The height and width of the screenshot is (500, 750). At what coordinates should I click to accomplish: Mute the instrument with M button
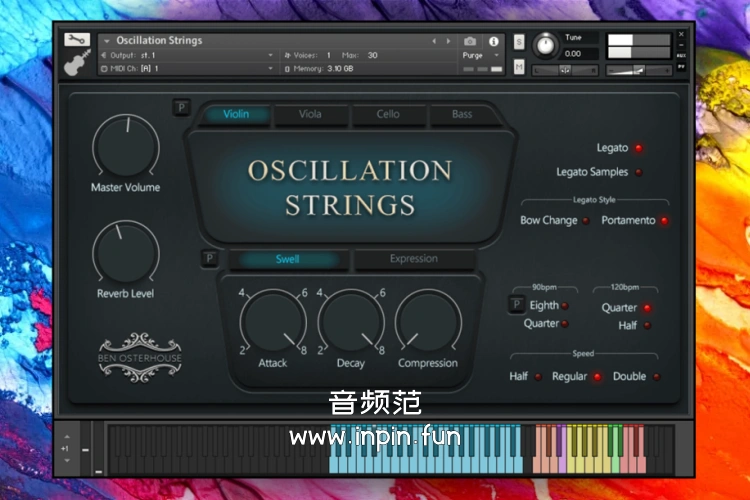point(519,67)
